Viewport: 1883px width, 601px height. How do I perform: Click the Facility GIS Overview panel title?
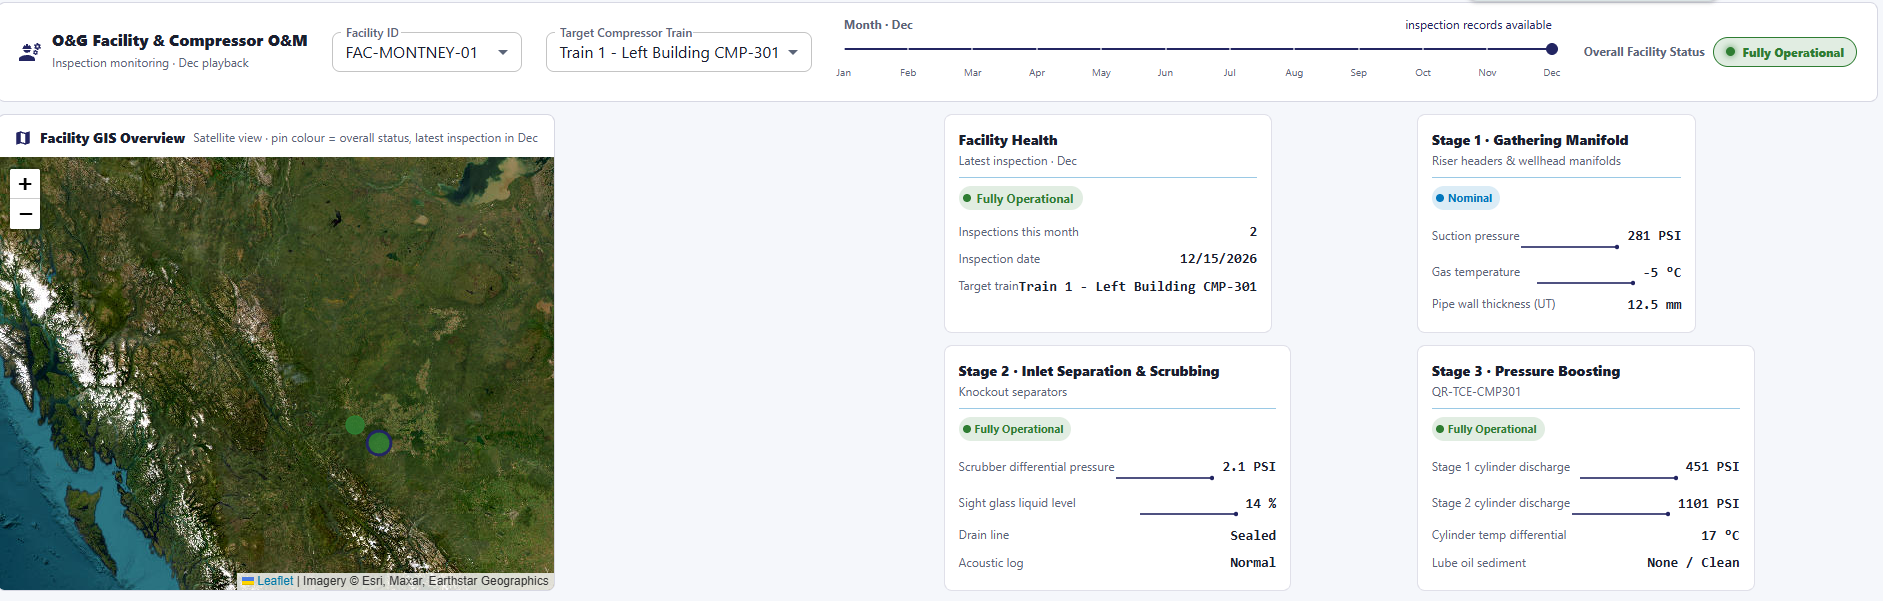point(112,138)
